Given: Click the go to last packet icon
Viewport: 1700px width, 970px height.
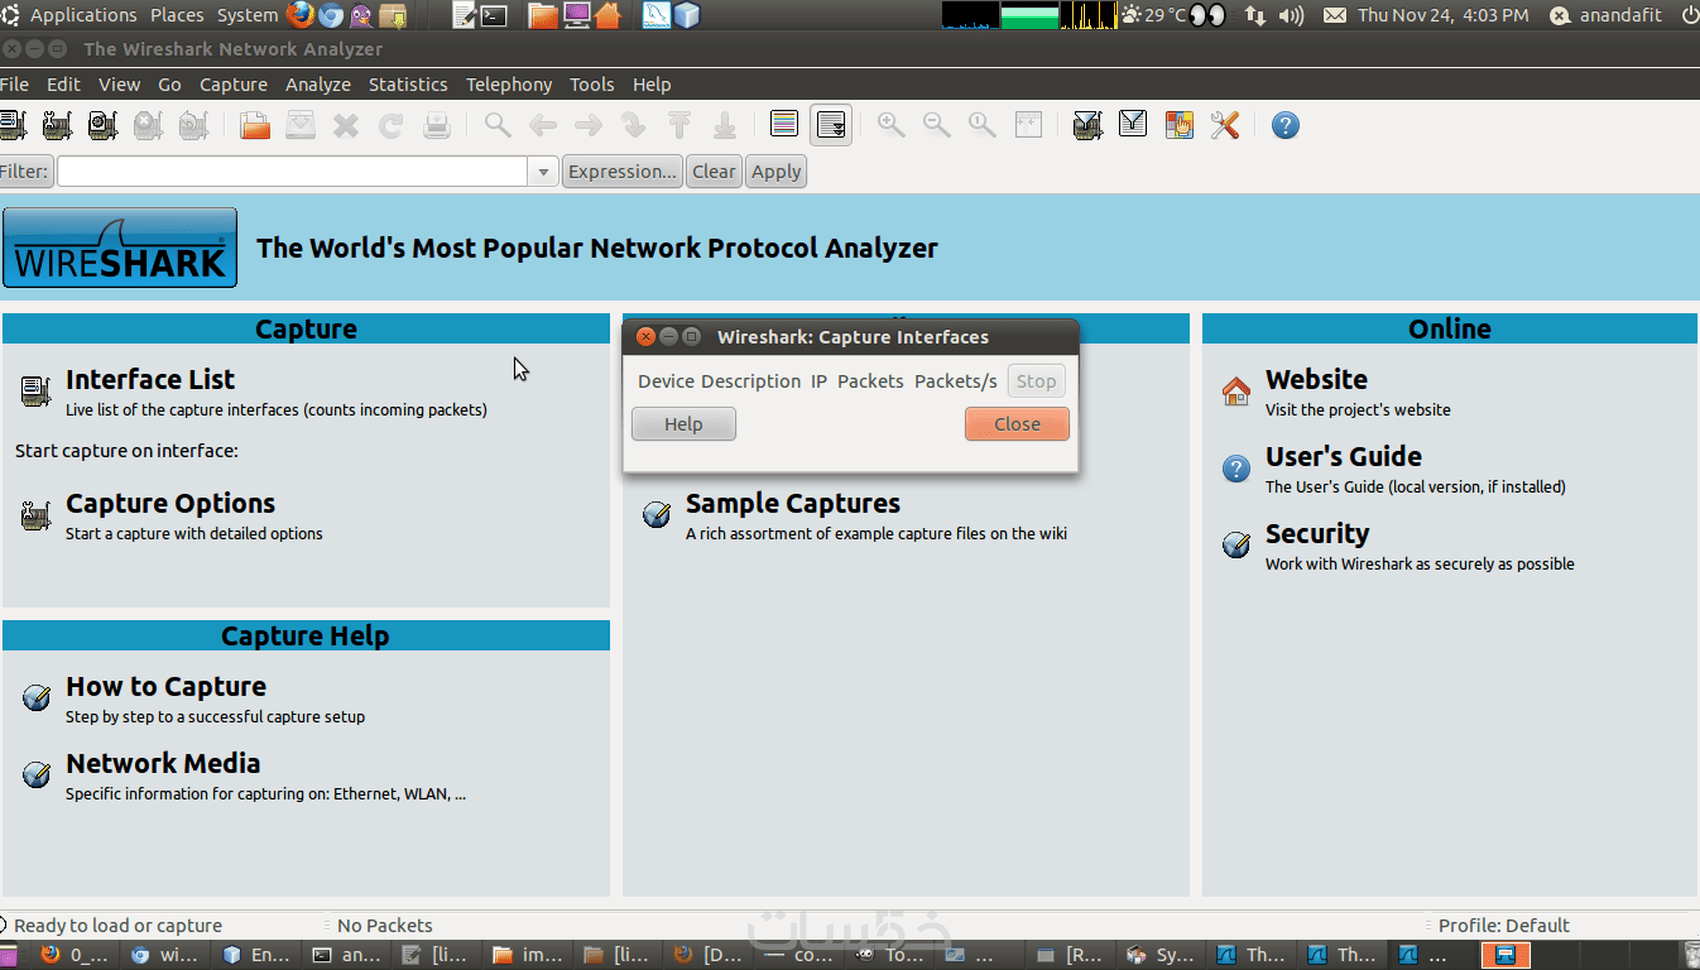Looking at the screenshot, I should (725, 125).
